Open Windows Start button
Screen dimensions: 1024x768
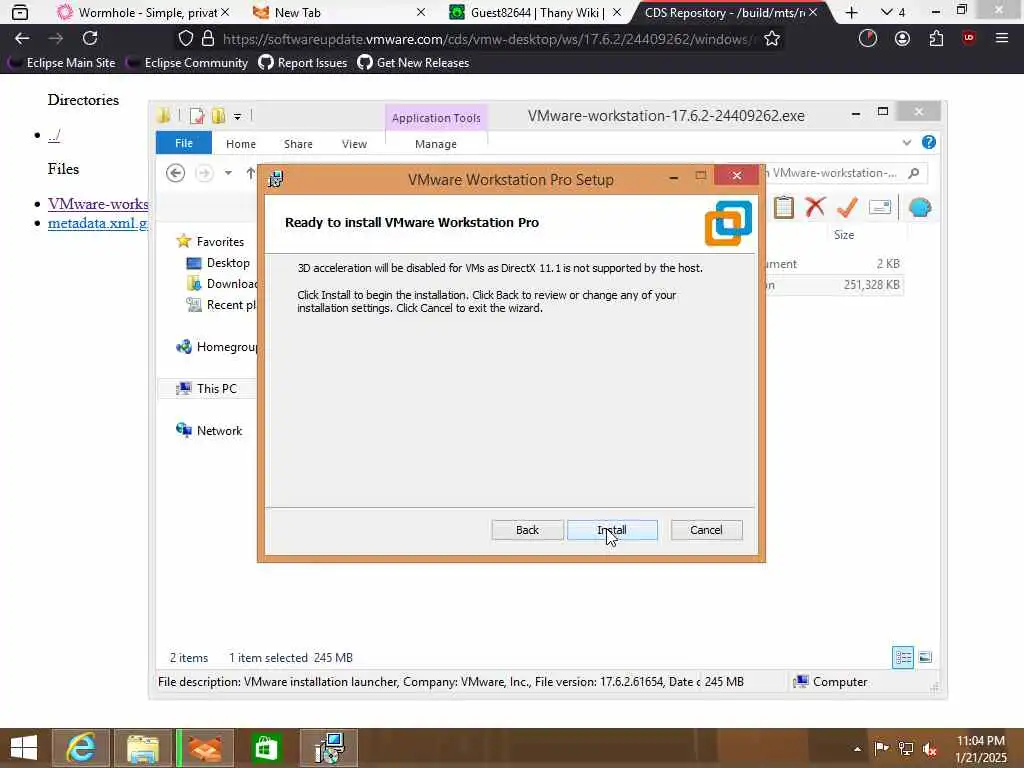(24, 748)
